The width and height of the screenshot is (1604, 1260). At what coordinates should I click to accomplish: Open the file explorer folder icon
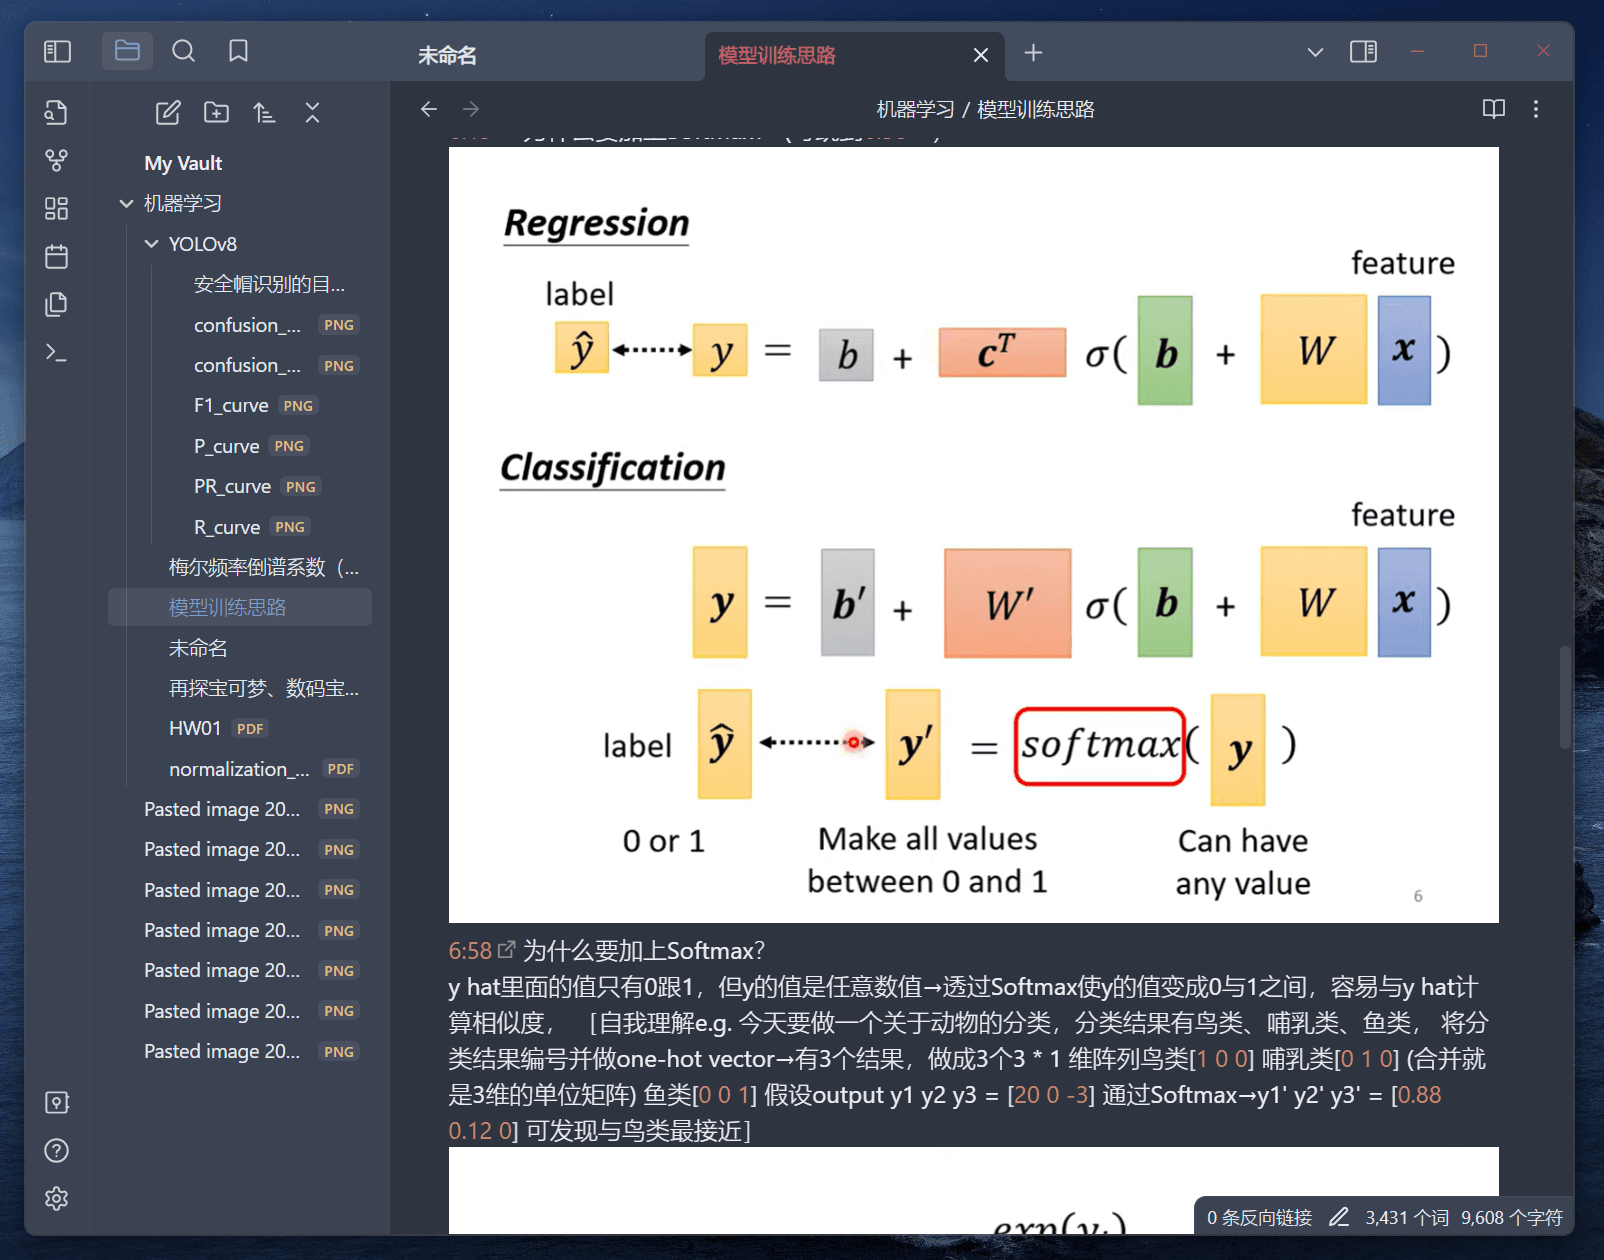click(127, 51)
